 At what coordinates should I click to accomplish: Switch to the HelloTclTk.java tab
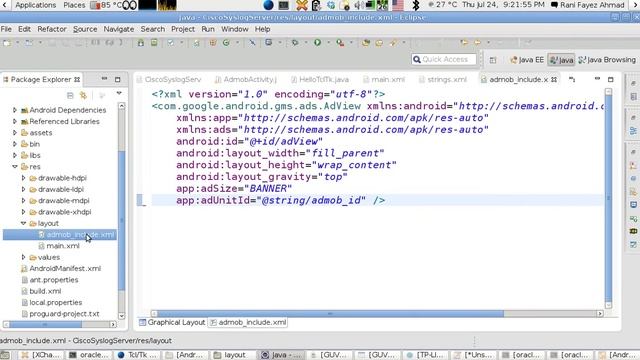coord(320,80)
